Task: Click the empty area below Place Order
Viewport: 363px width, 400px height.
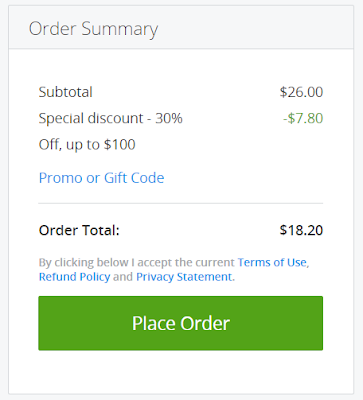Action: tap(180, 372)
